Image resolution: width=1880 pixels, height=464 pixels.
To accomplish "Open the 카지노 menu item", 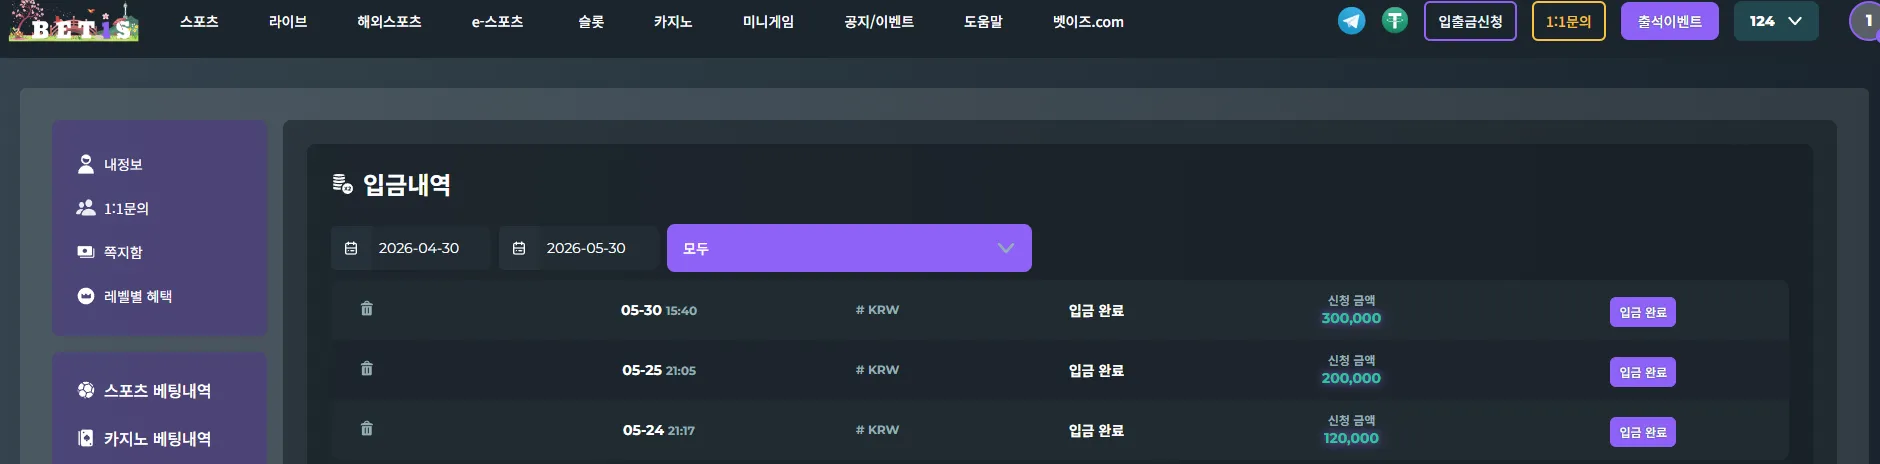I will [673, 21].
